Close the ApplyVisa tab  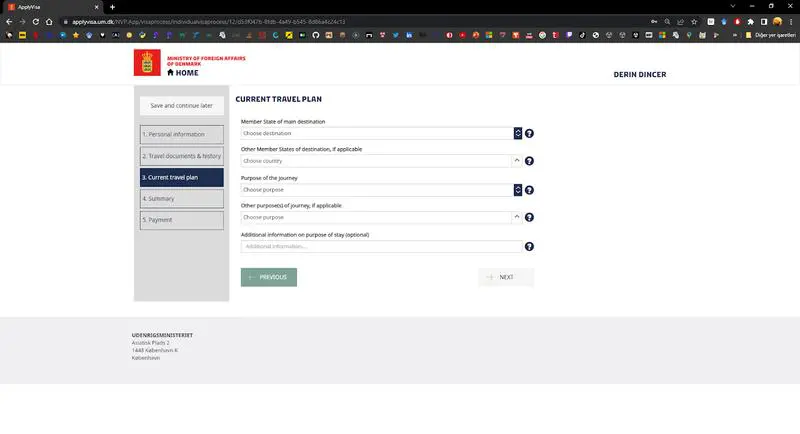(96, 7)
